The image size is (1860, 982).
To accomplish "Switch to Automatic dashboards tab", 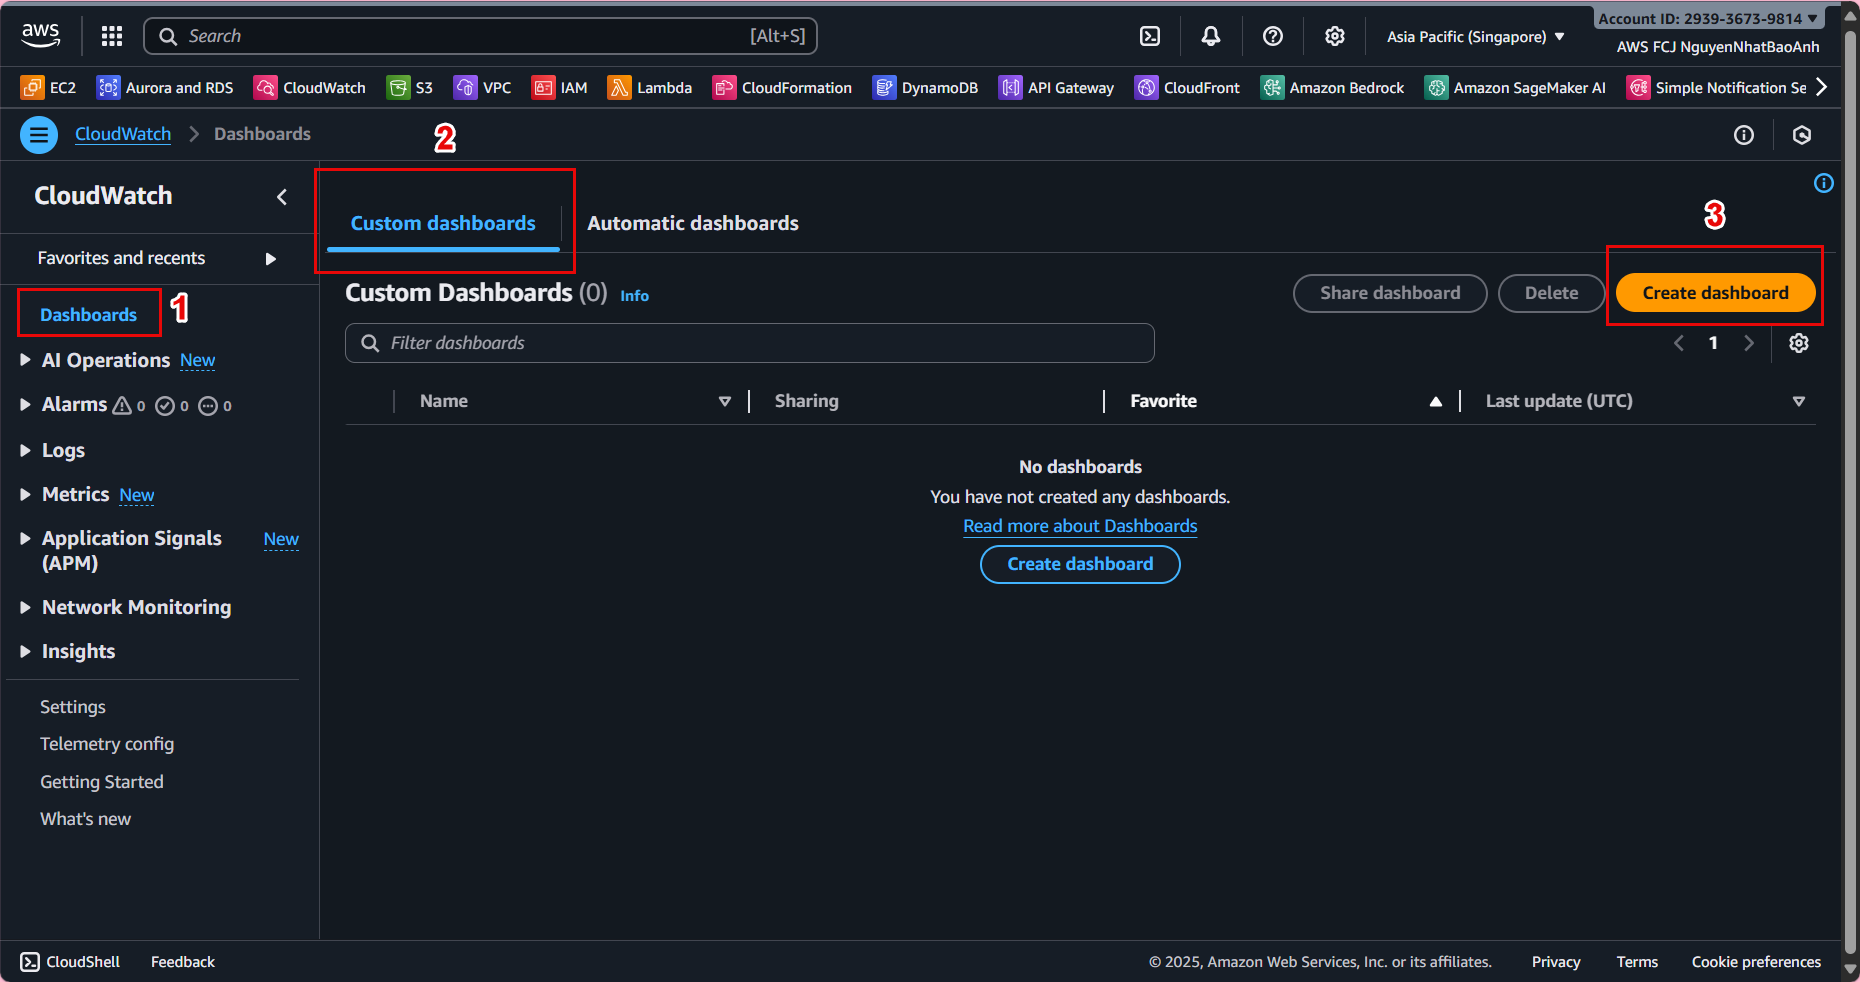I will click(x=693, y=223).
